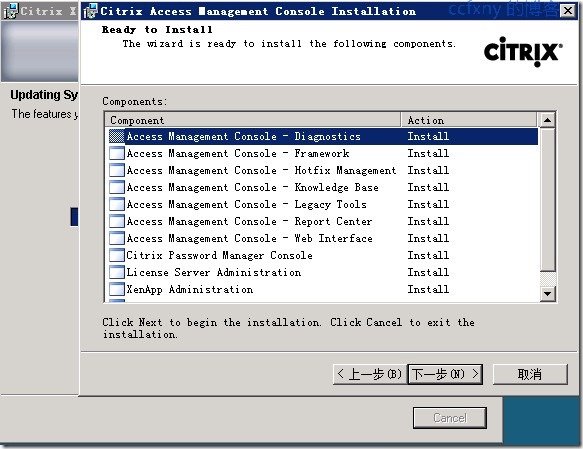Go back with the 上一步(B) button
The height and width of the screenshot is (449, 583).
pos(370,374)
